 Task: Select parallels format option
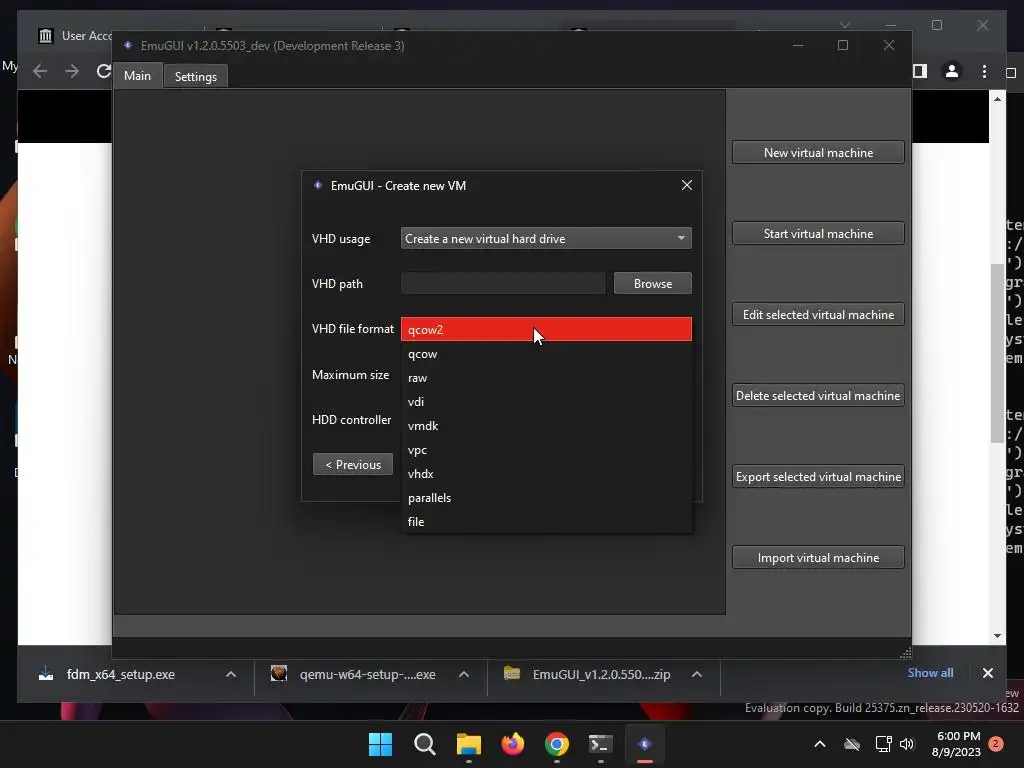pos(546,498)
